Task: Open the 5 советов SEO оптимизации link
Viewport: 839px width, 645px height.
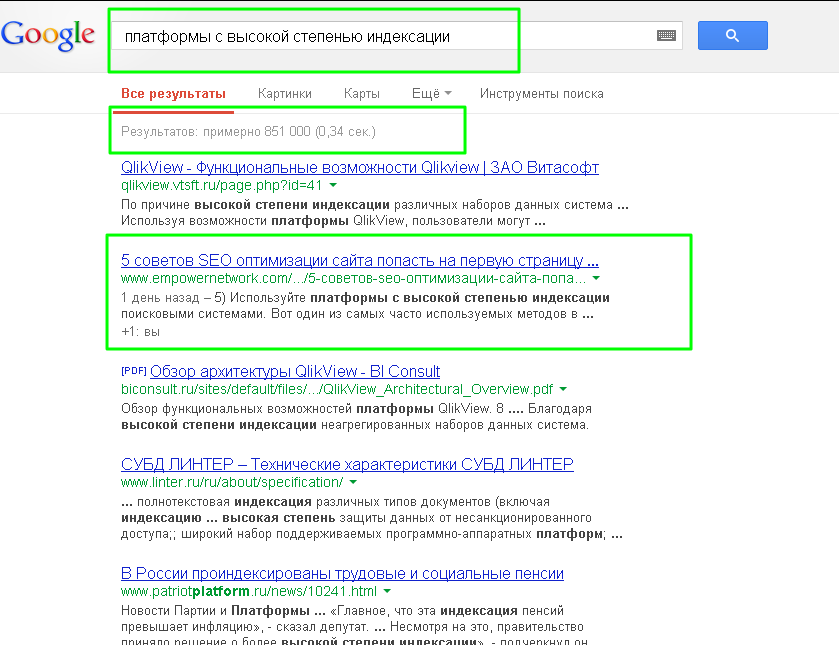Action: point(360,261)
